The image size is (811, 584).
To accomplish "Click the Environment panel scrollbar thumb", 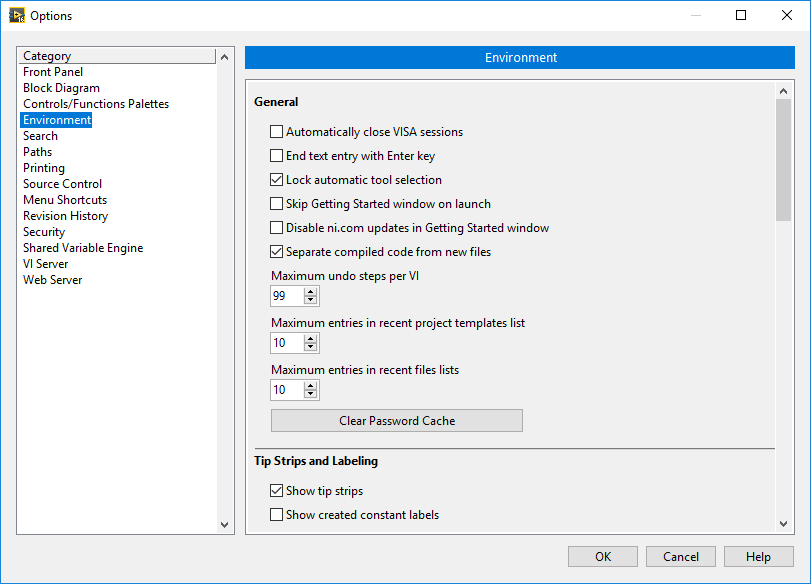I will (x=784, y=160).
